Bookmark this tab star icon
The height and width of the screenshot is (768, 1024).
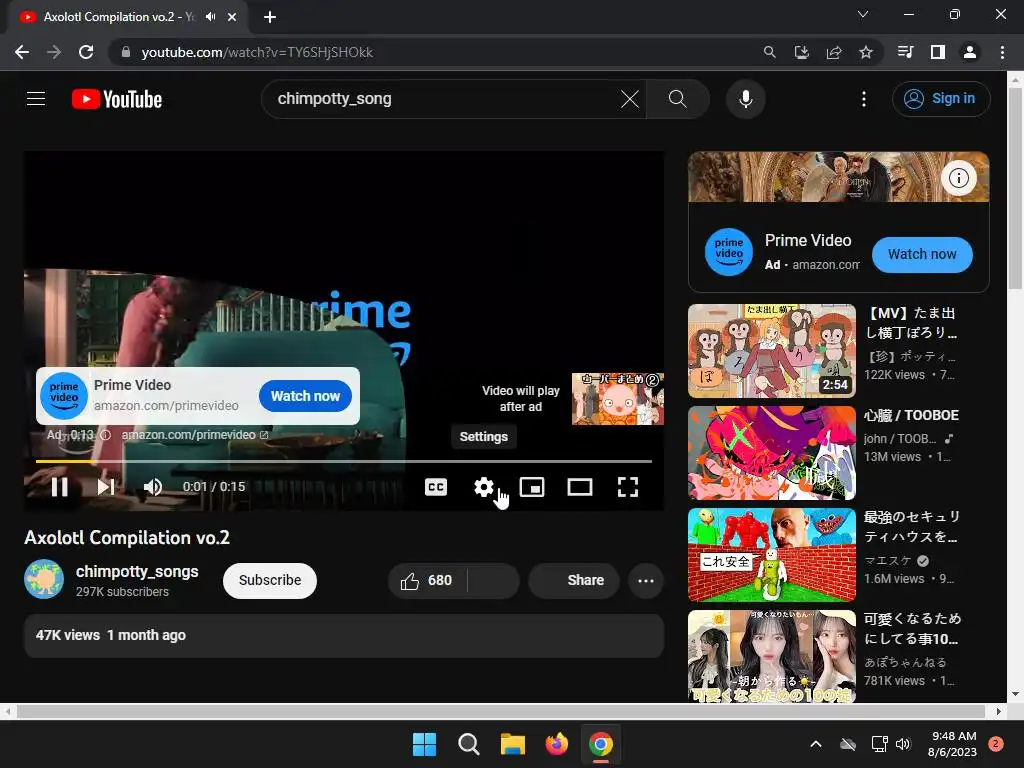866,52
